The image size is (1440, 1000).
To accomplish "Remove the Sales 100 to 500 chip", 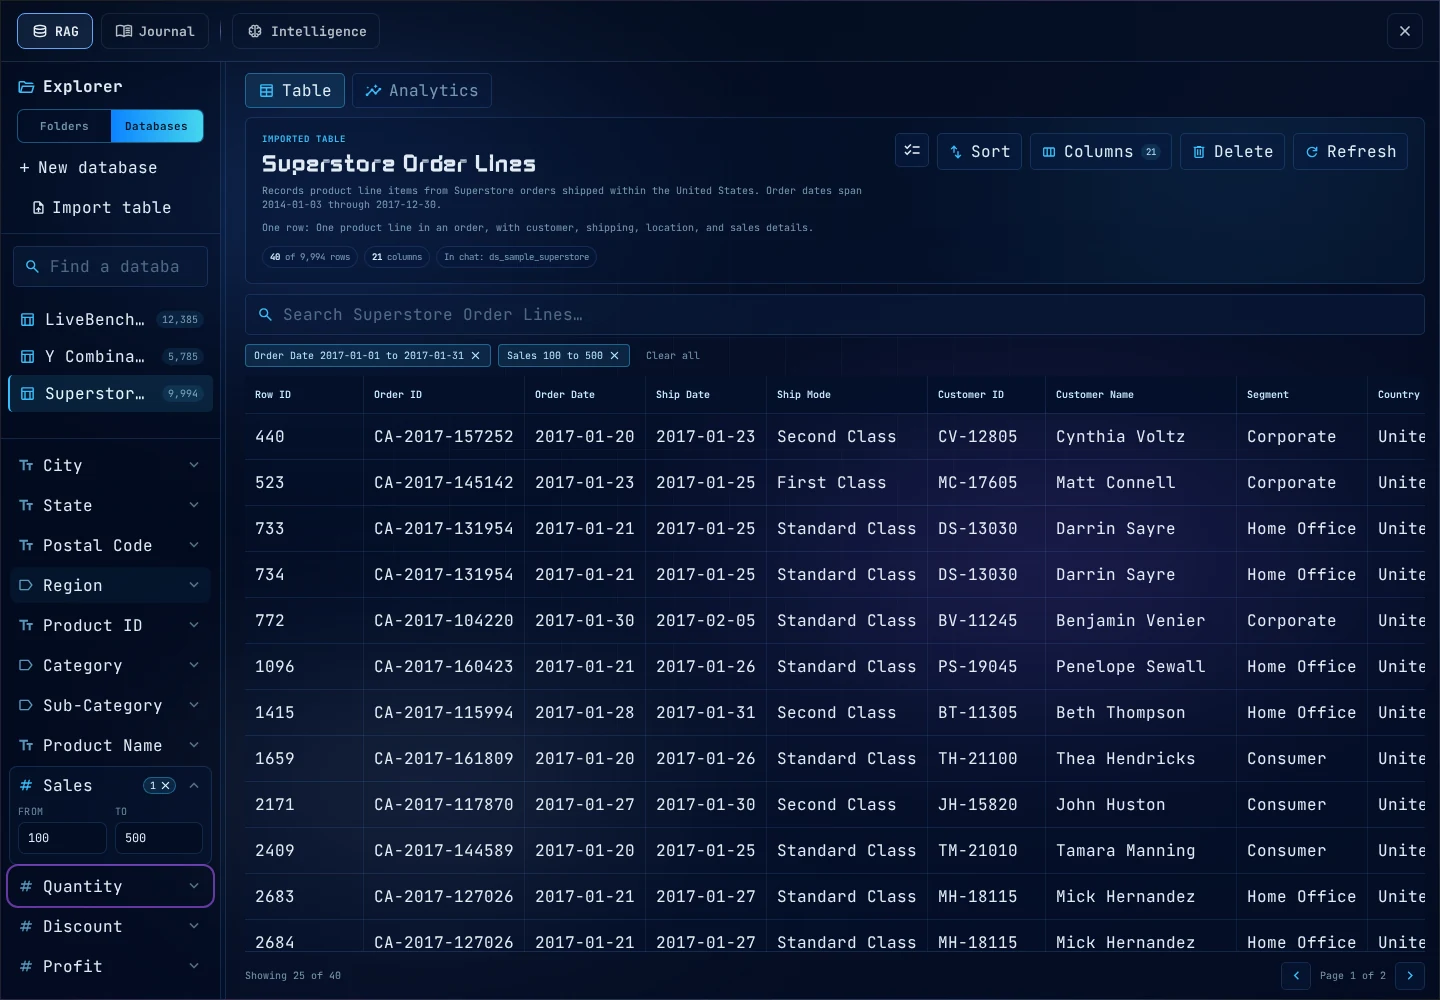I will (614, 355).
